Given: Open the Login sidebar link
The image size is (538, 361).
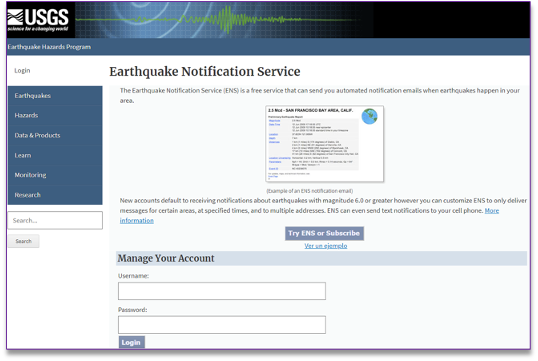Looking at the screenshot, I should 22,70.
